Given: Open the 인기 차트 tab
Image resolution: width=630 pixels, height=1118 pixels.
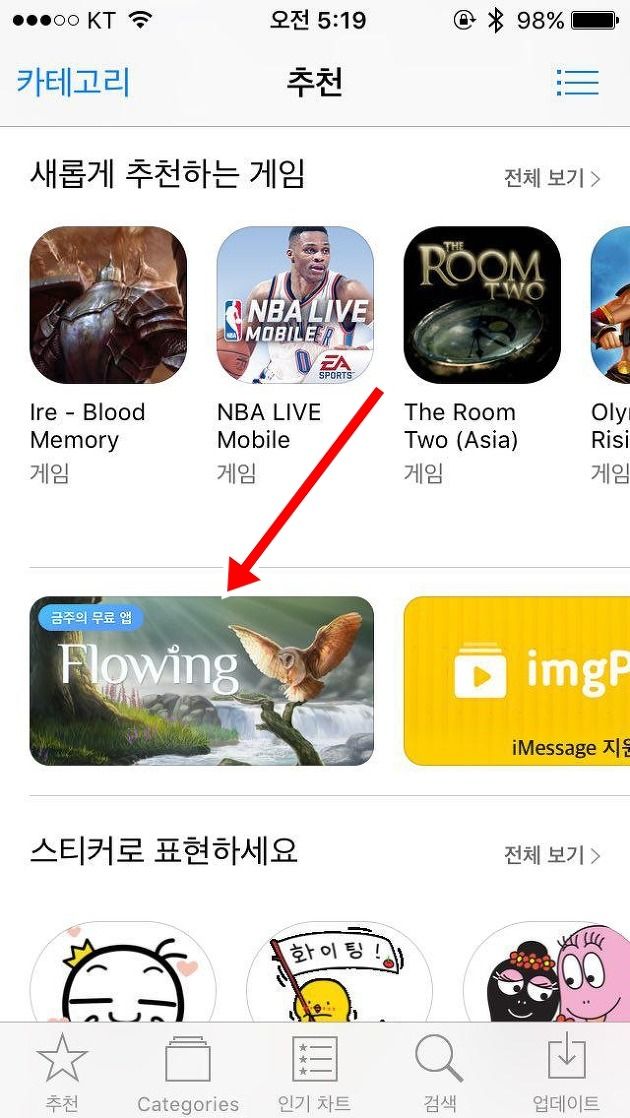Looking at the screenshot, I should (x=314, y=1072).
